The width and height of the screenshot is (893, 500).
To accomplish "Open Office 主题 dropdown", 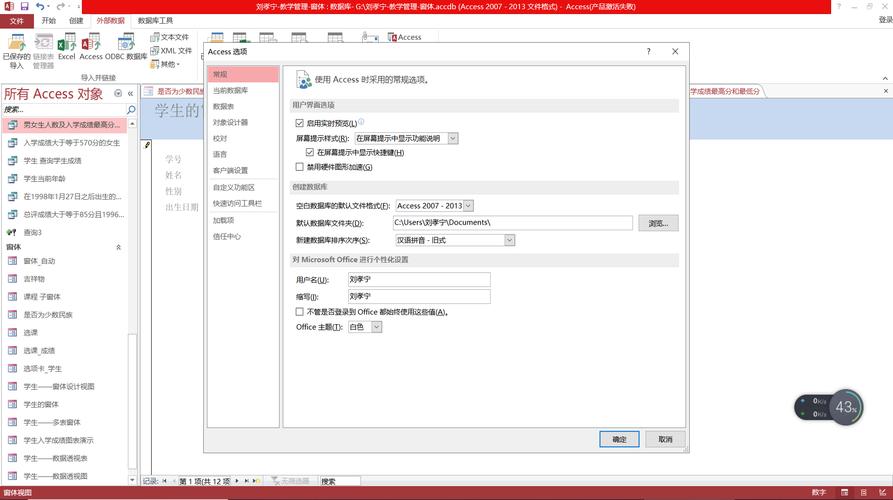I will click(x=376, y=327).
